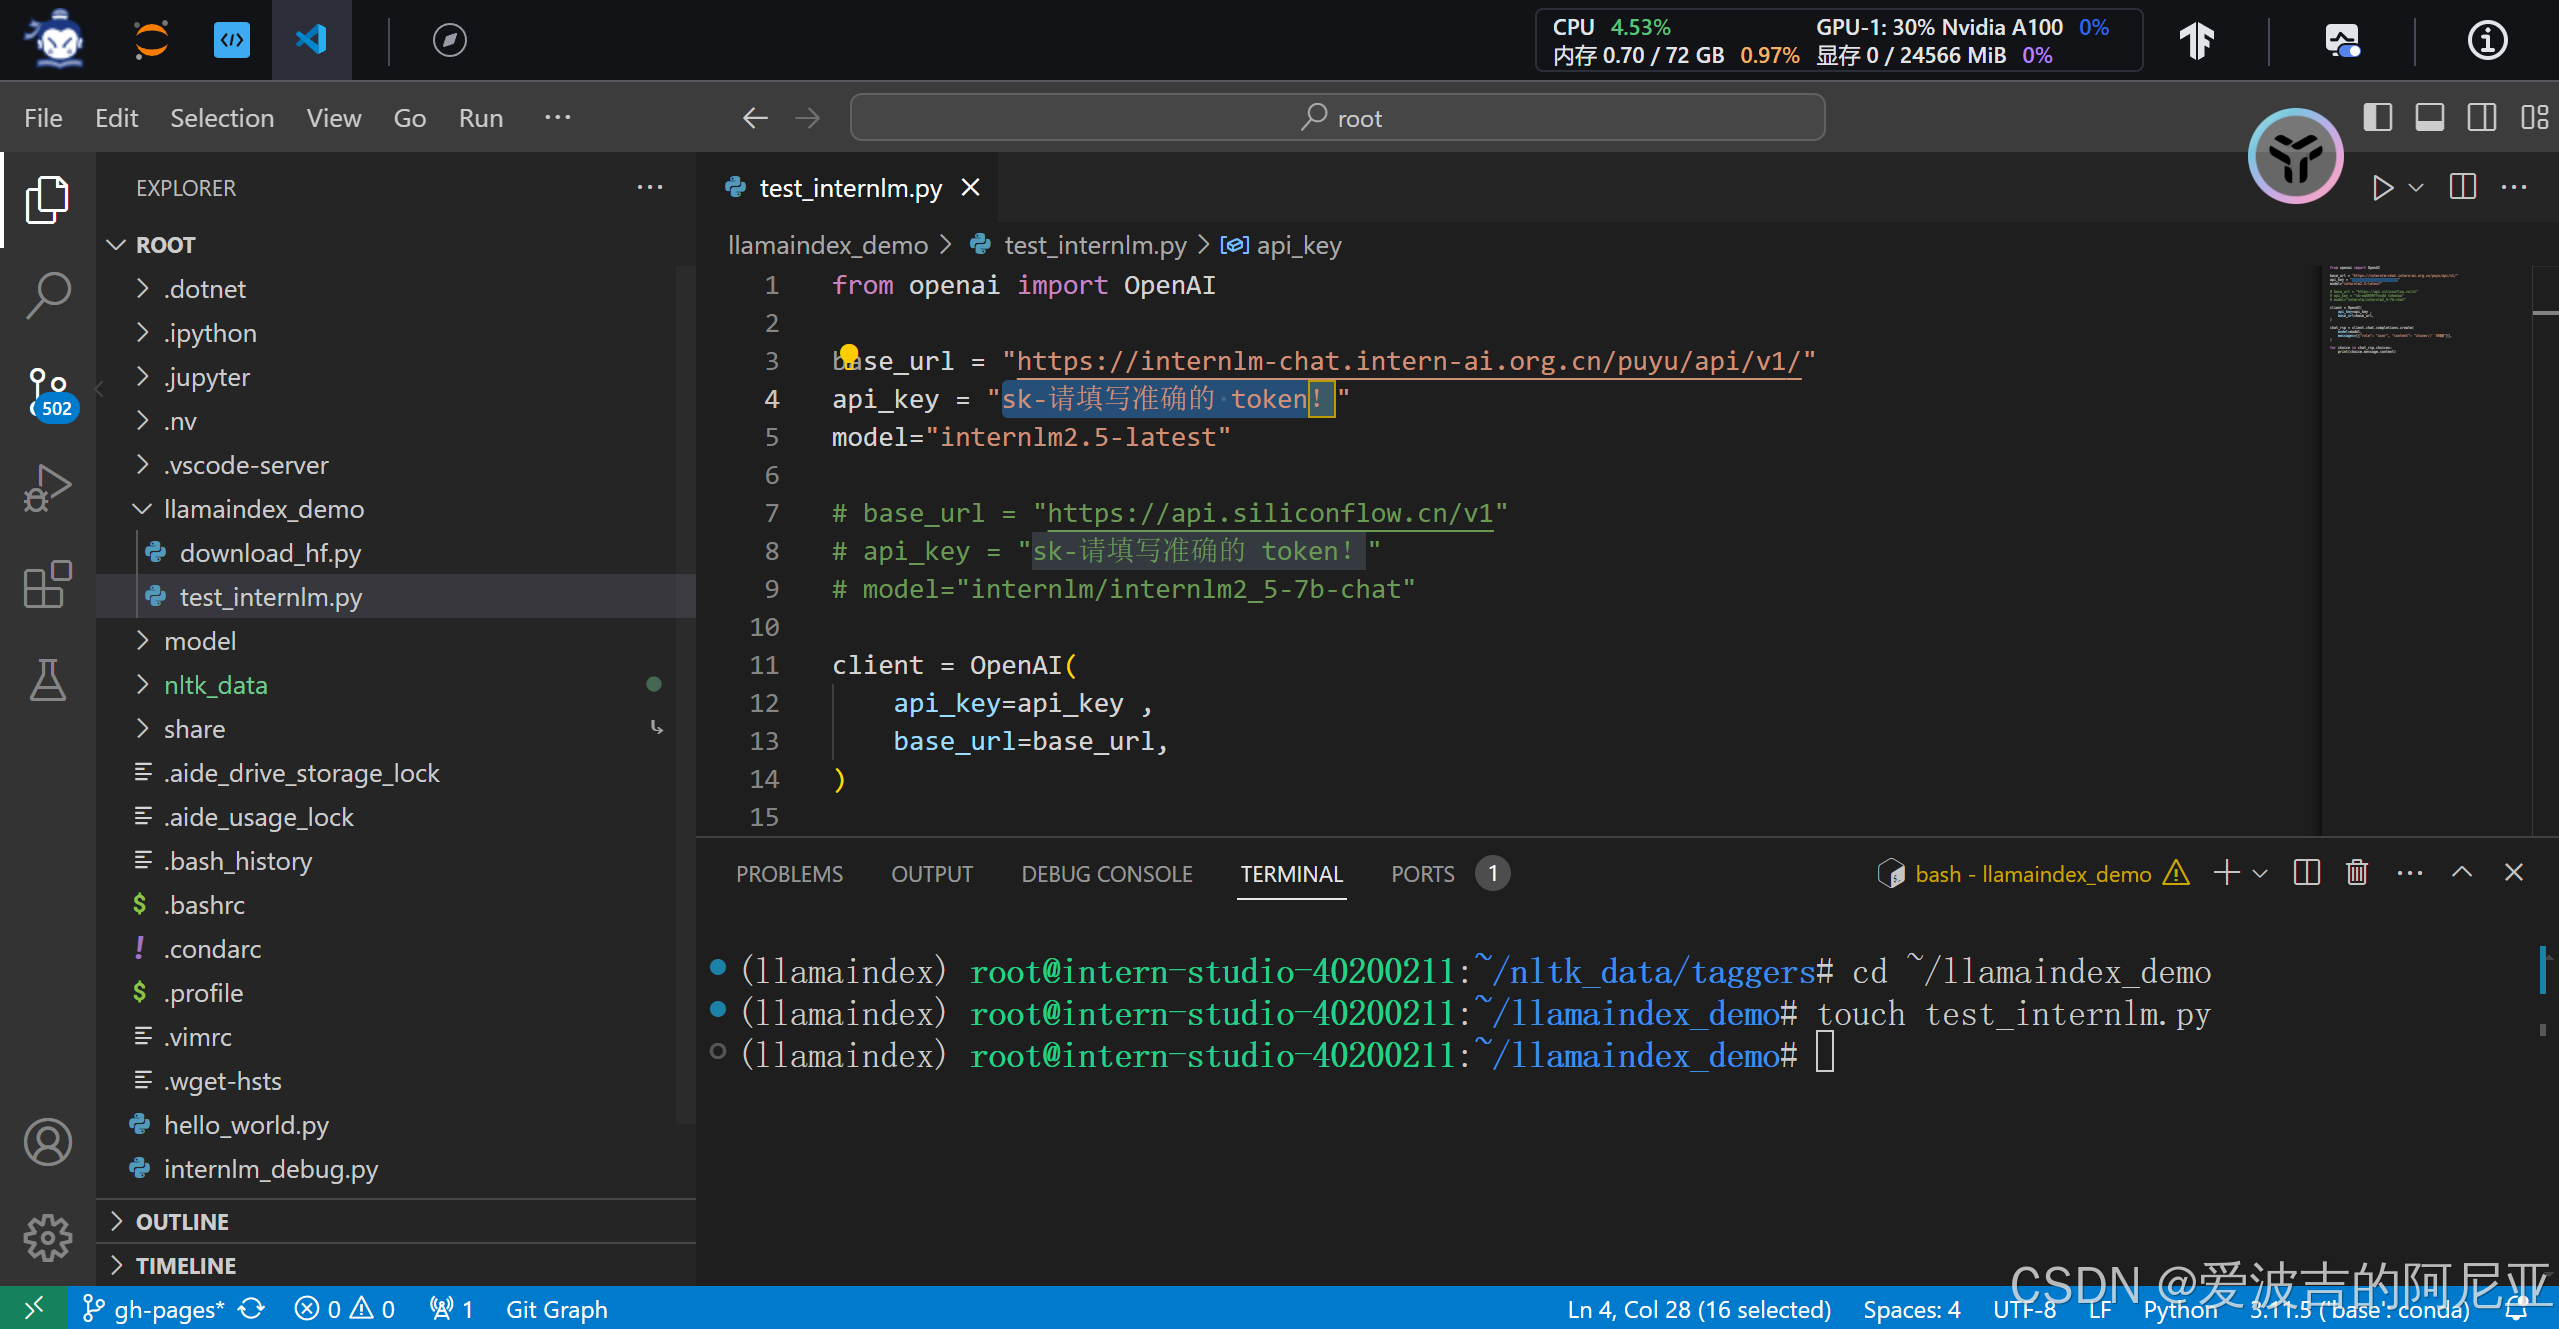
Task: Collapse the llamaindex_demo folder
Action: tap(263, 509)
